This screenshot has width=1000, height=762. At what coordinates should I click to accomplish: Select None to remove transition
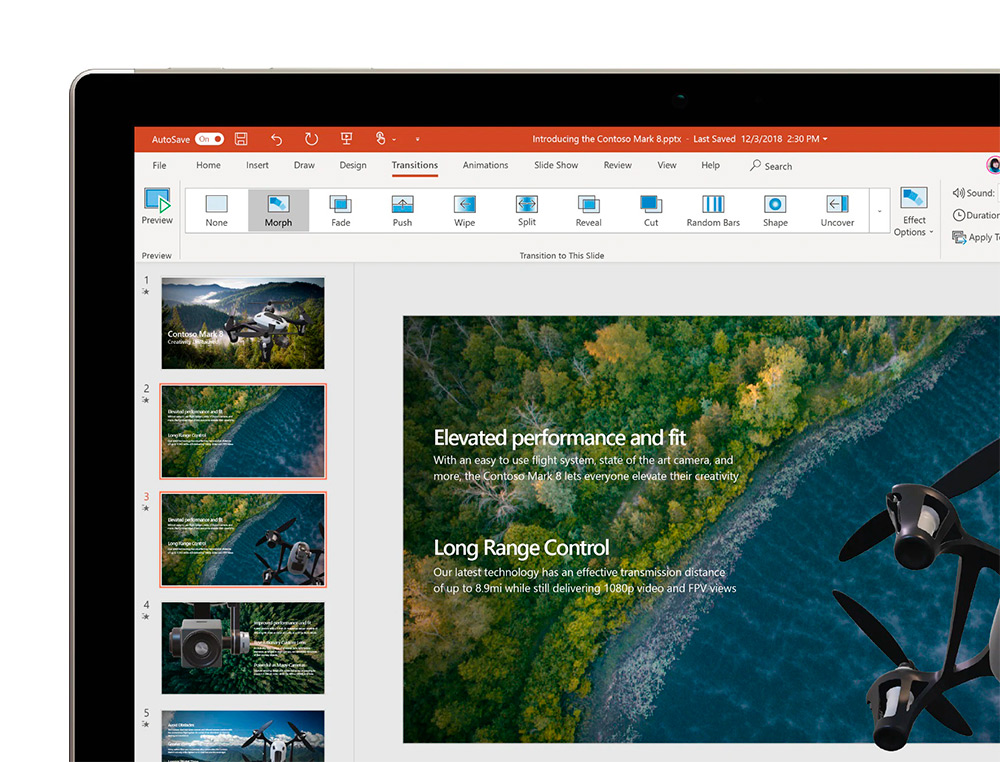[216, 210]
